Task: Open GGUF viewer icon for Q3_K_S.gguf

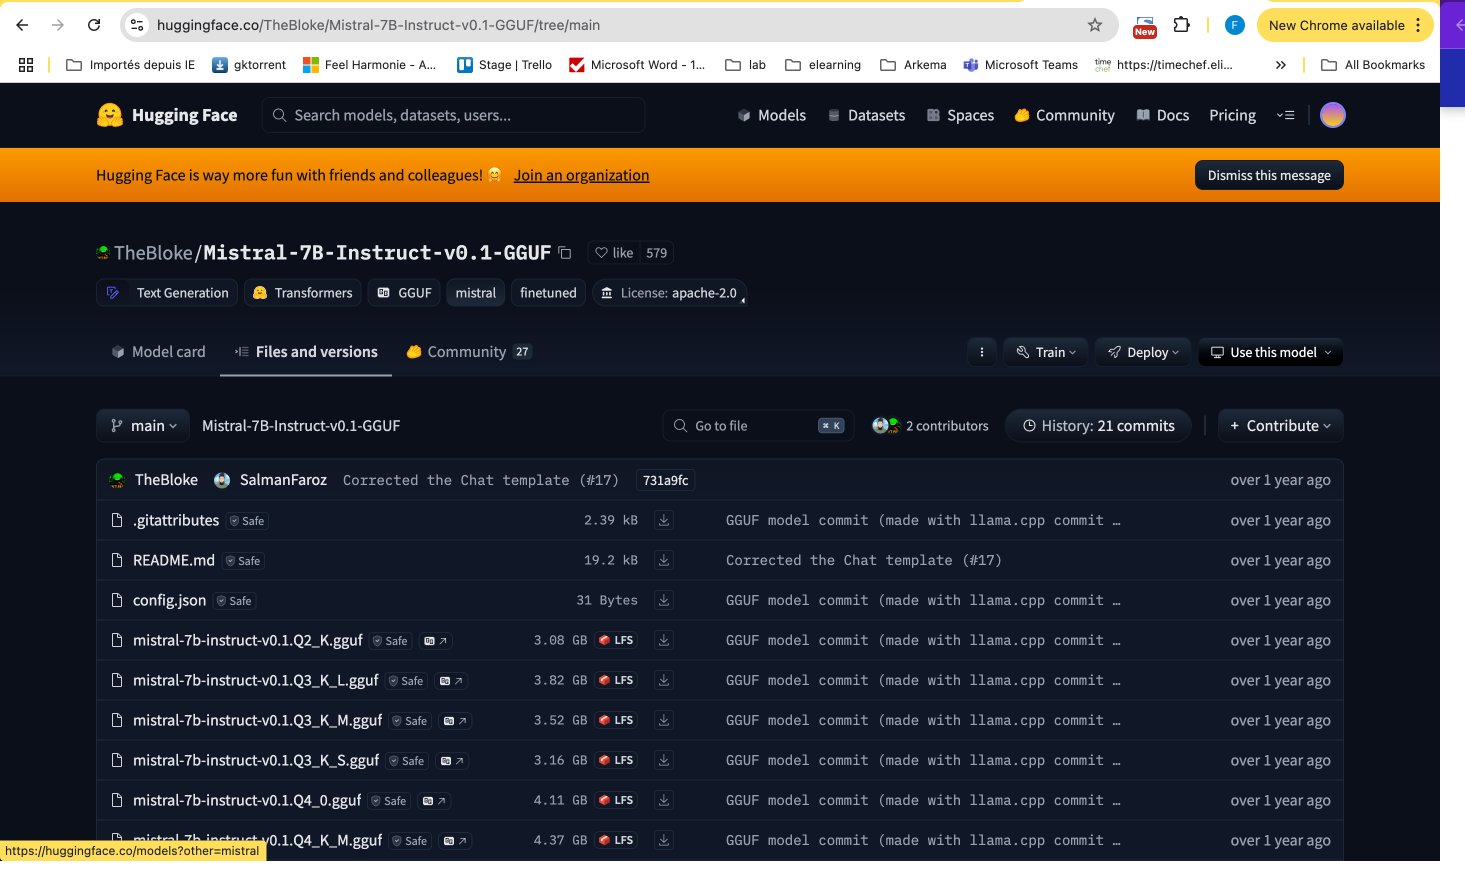Action: [x=452, y=761]
